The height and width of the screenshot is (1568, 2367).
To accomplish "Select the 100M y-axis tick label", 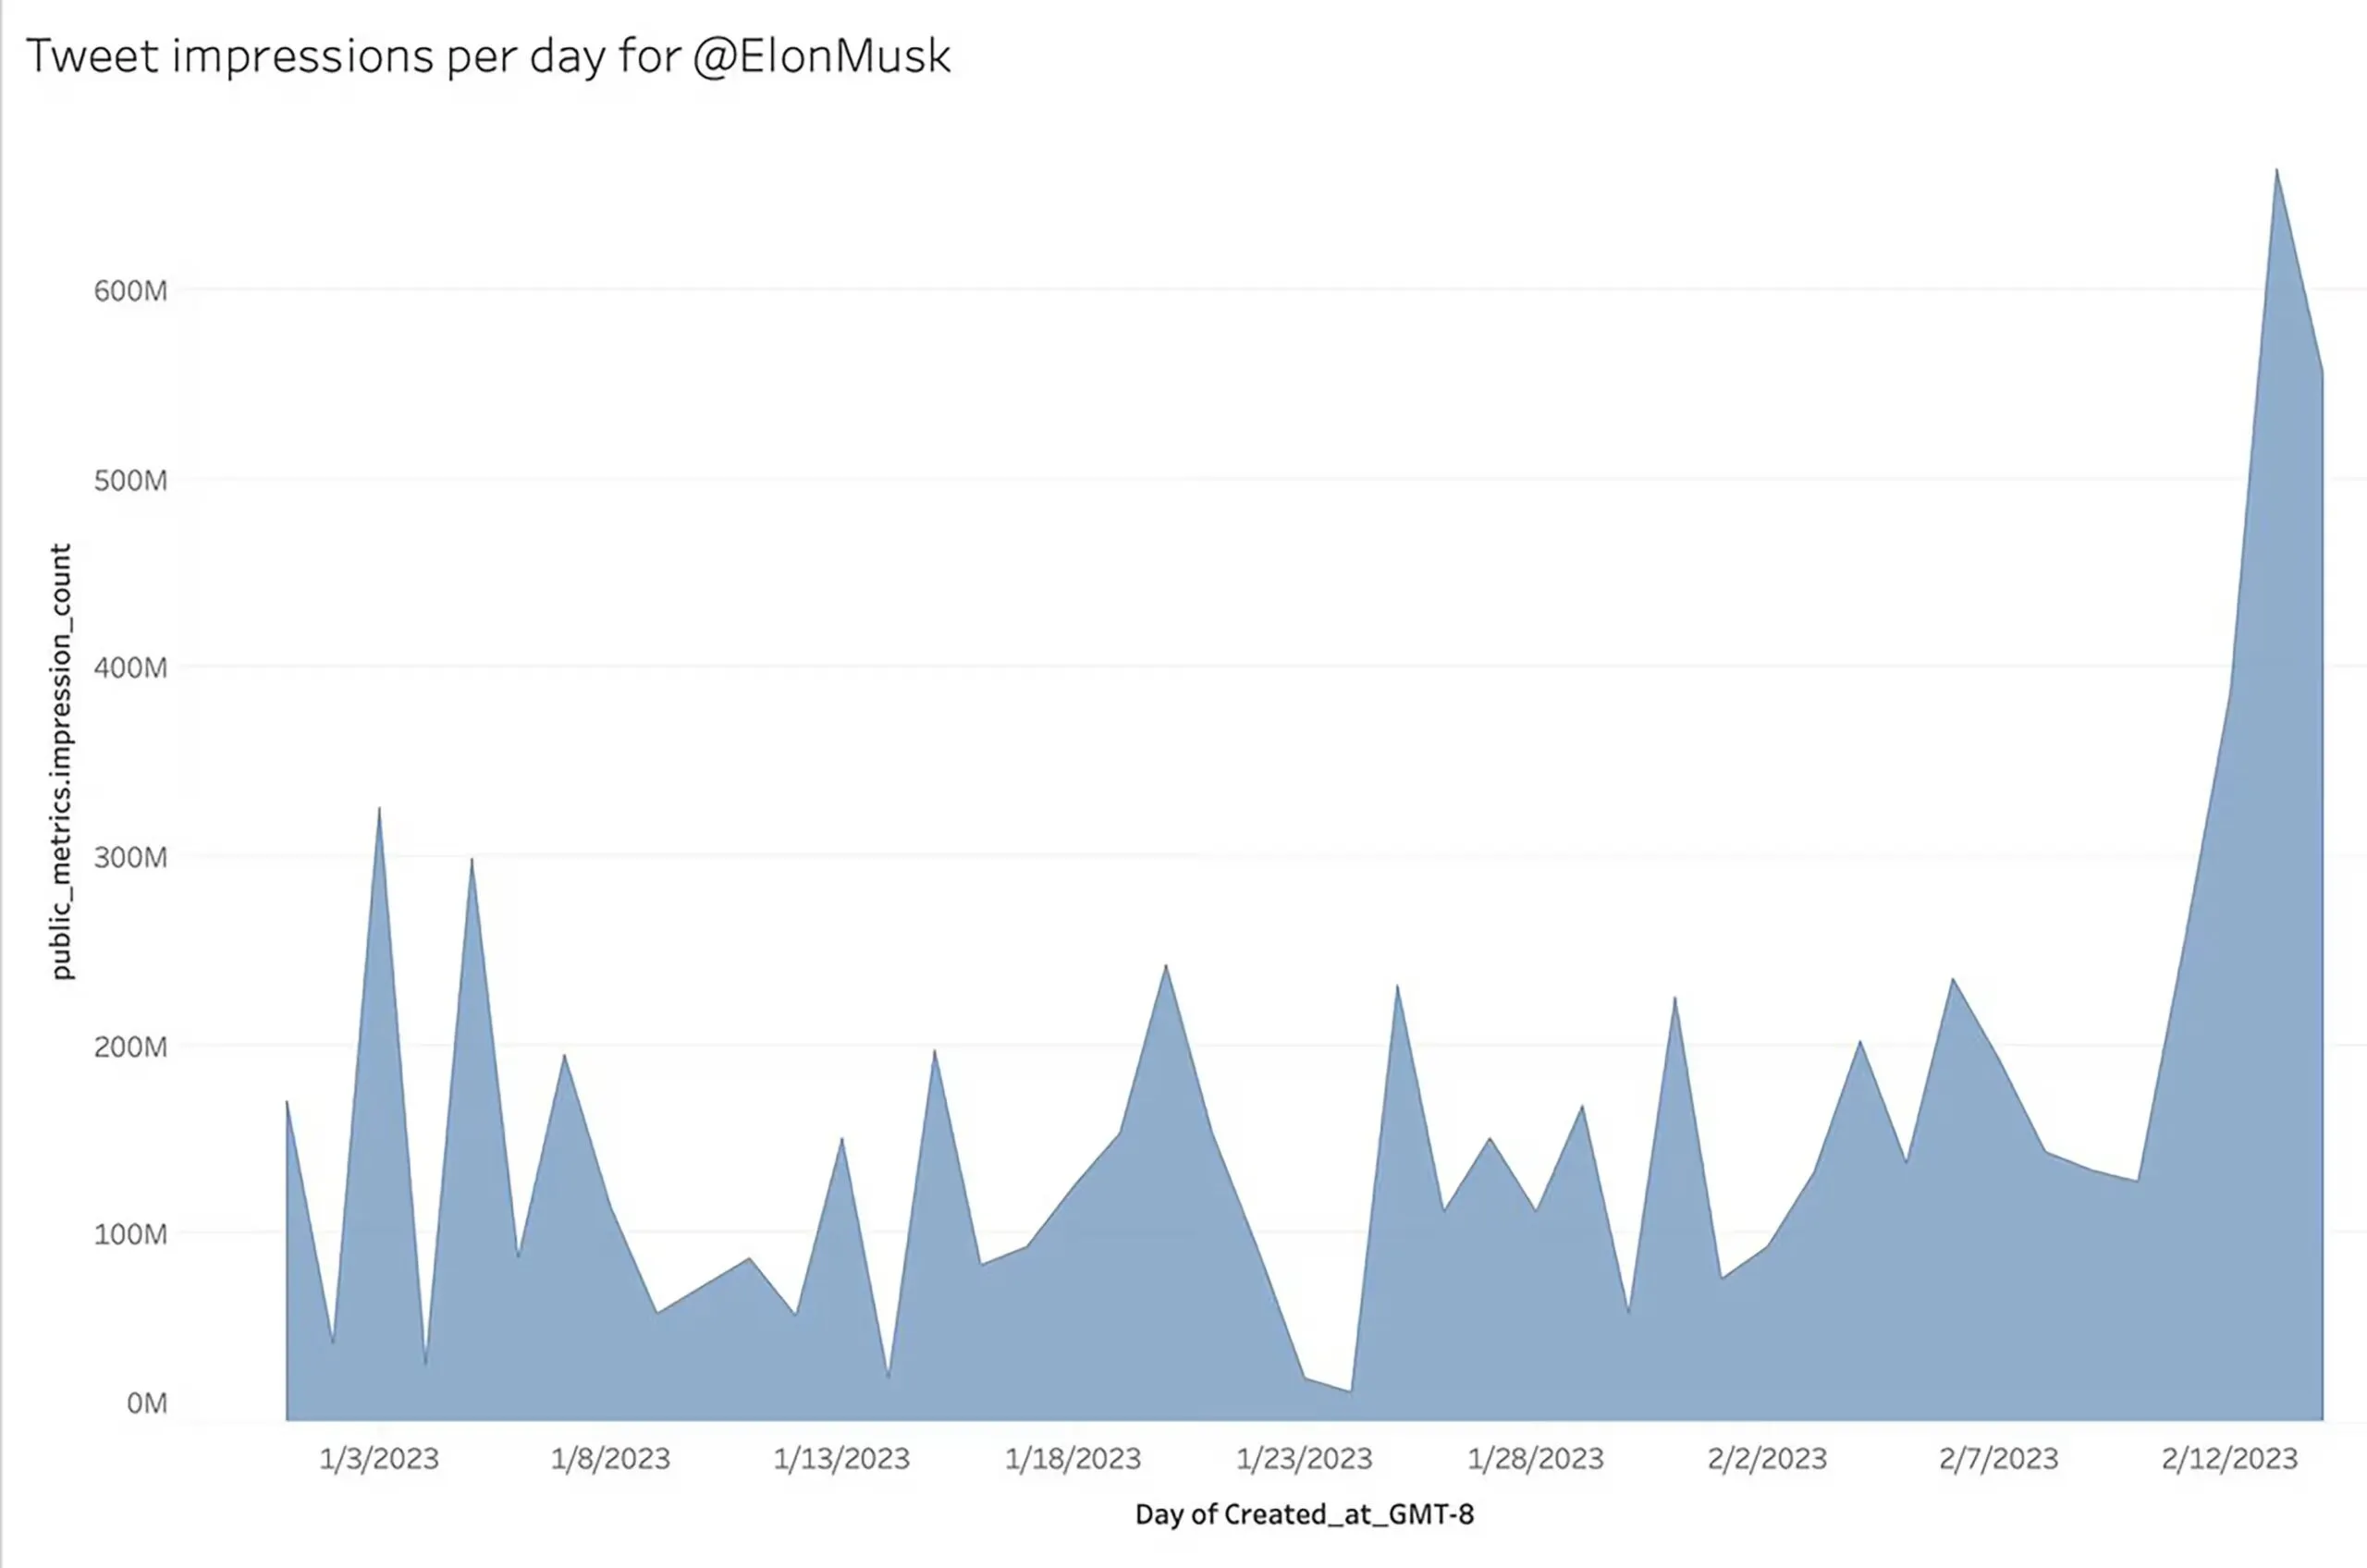I will 130,1234.
